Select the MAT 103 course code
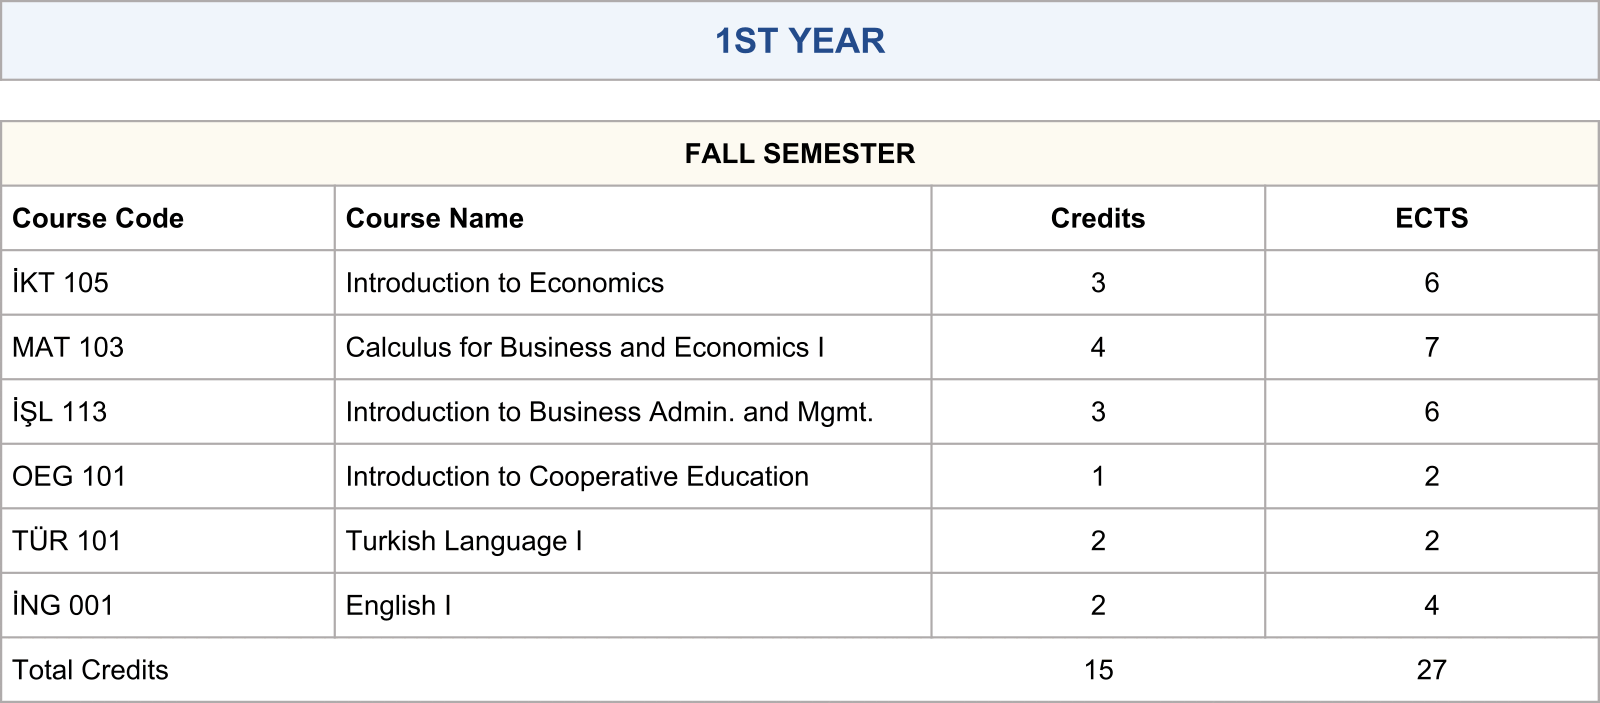1600x703 pixels. (x=68, y=347)
